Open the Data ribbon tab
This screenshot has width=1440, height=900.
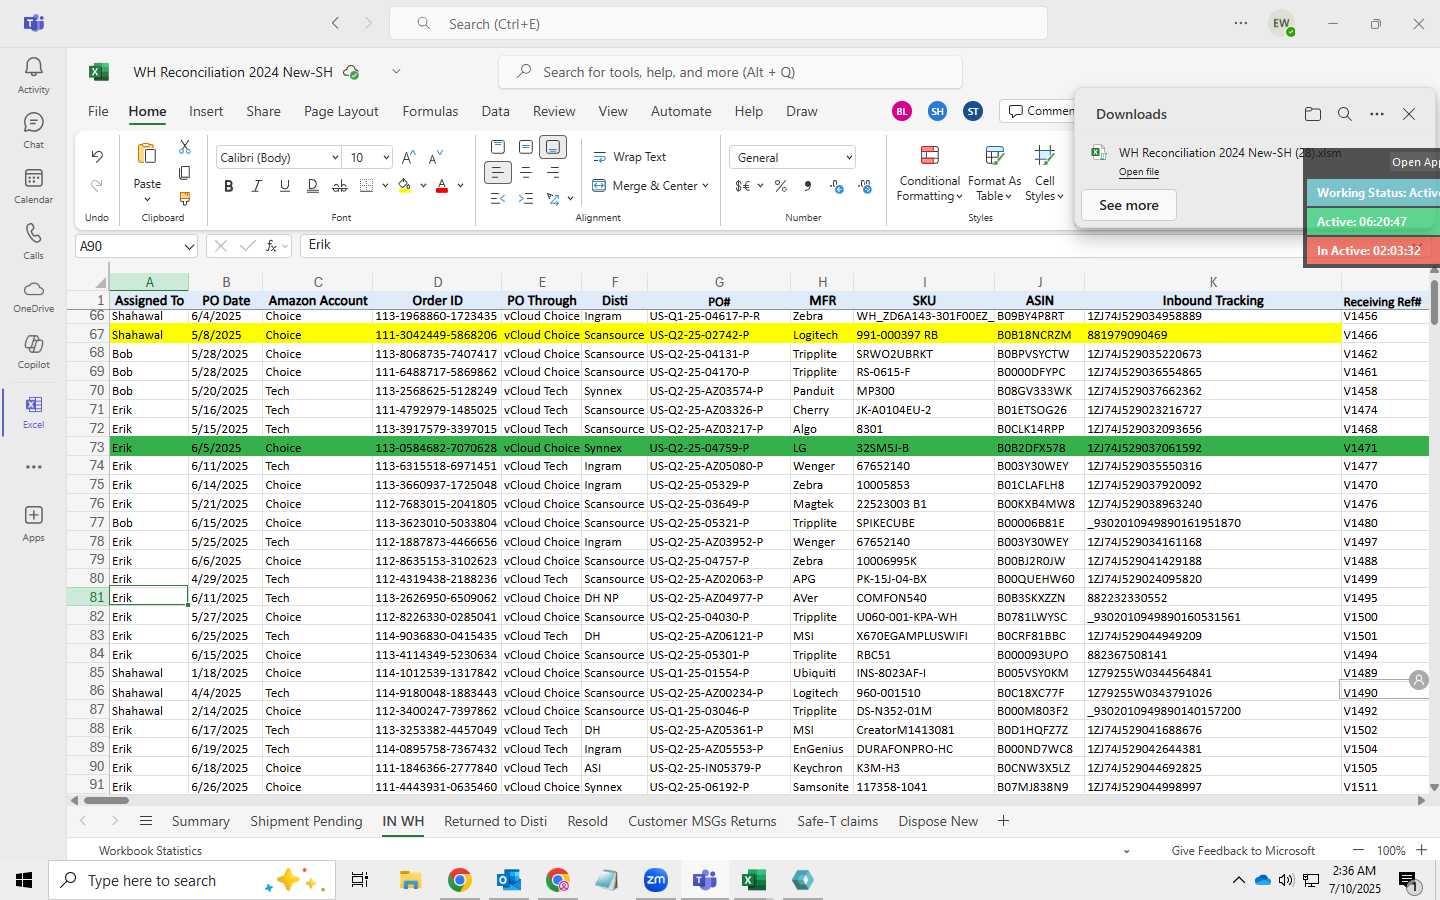[x=495, y=111]
